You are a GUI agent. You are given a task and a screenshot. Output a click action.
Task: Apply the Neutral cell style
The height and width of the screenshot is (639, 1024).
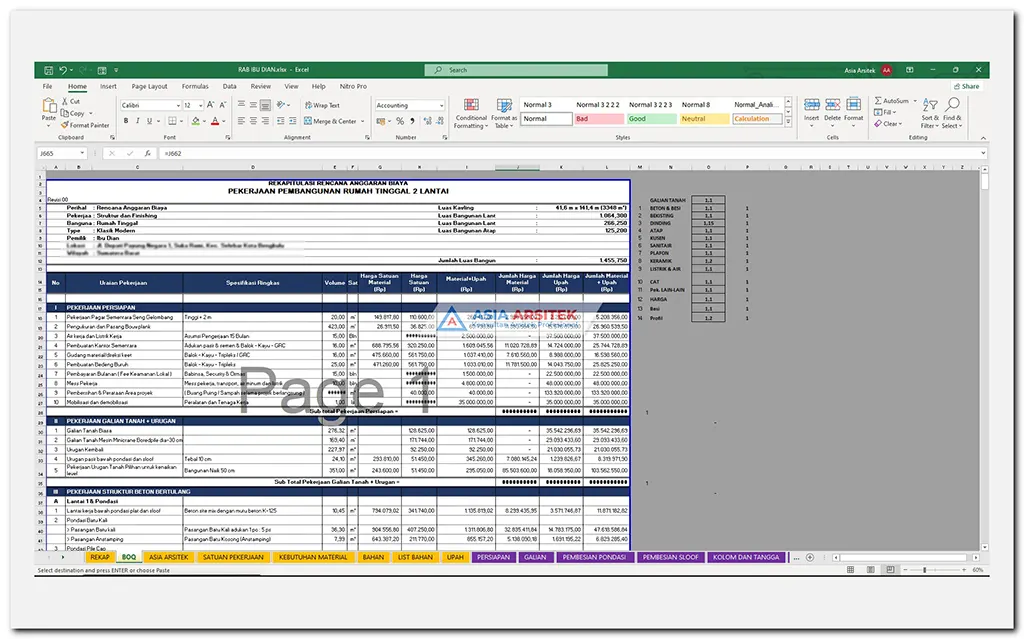coord(704,119)
